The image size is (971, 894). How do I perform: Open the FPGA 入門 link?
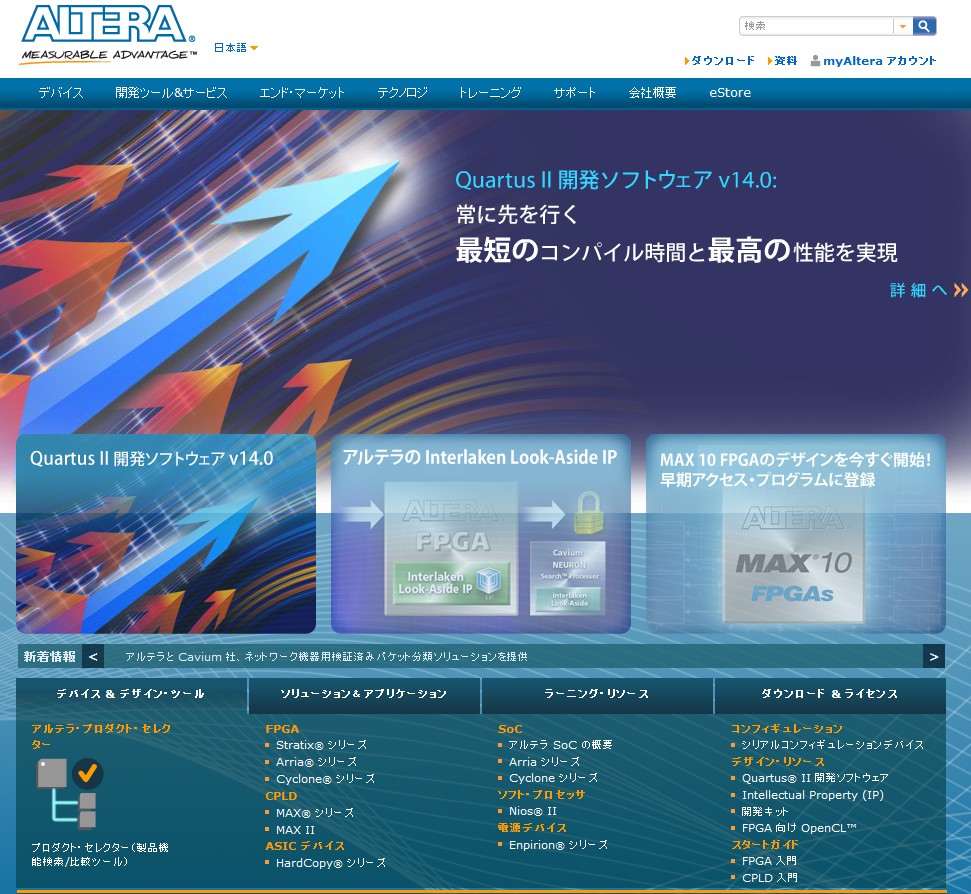click(769, 861)
